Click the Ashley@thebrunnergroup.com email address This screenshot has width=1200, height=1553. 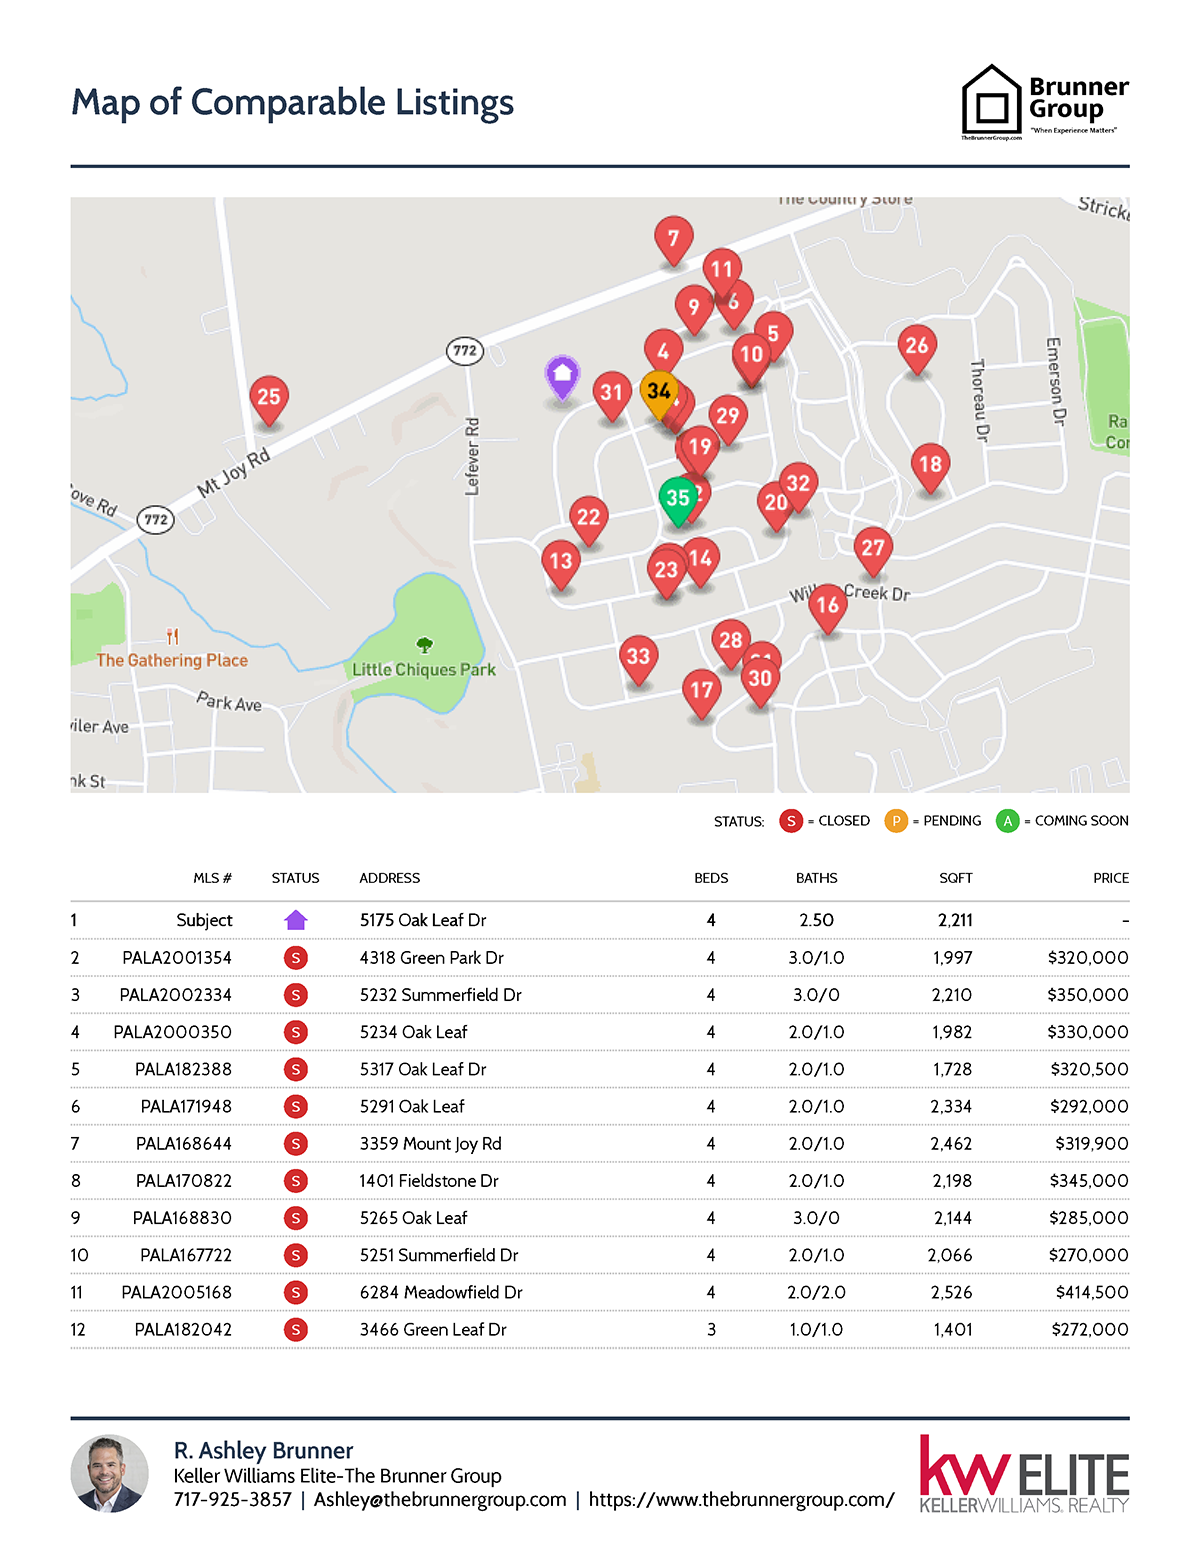(x=440, y=1500)
